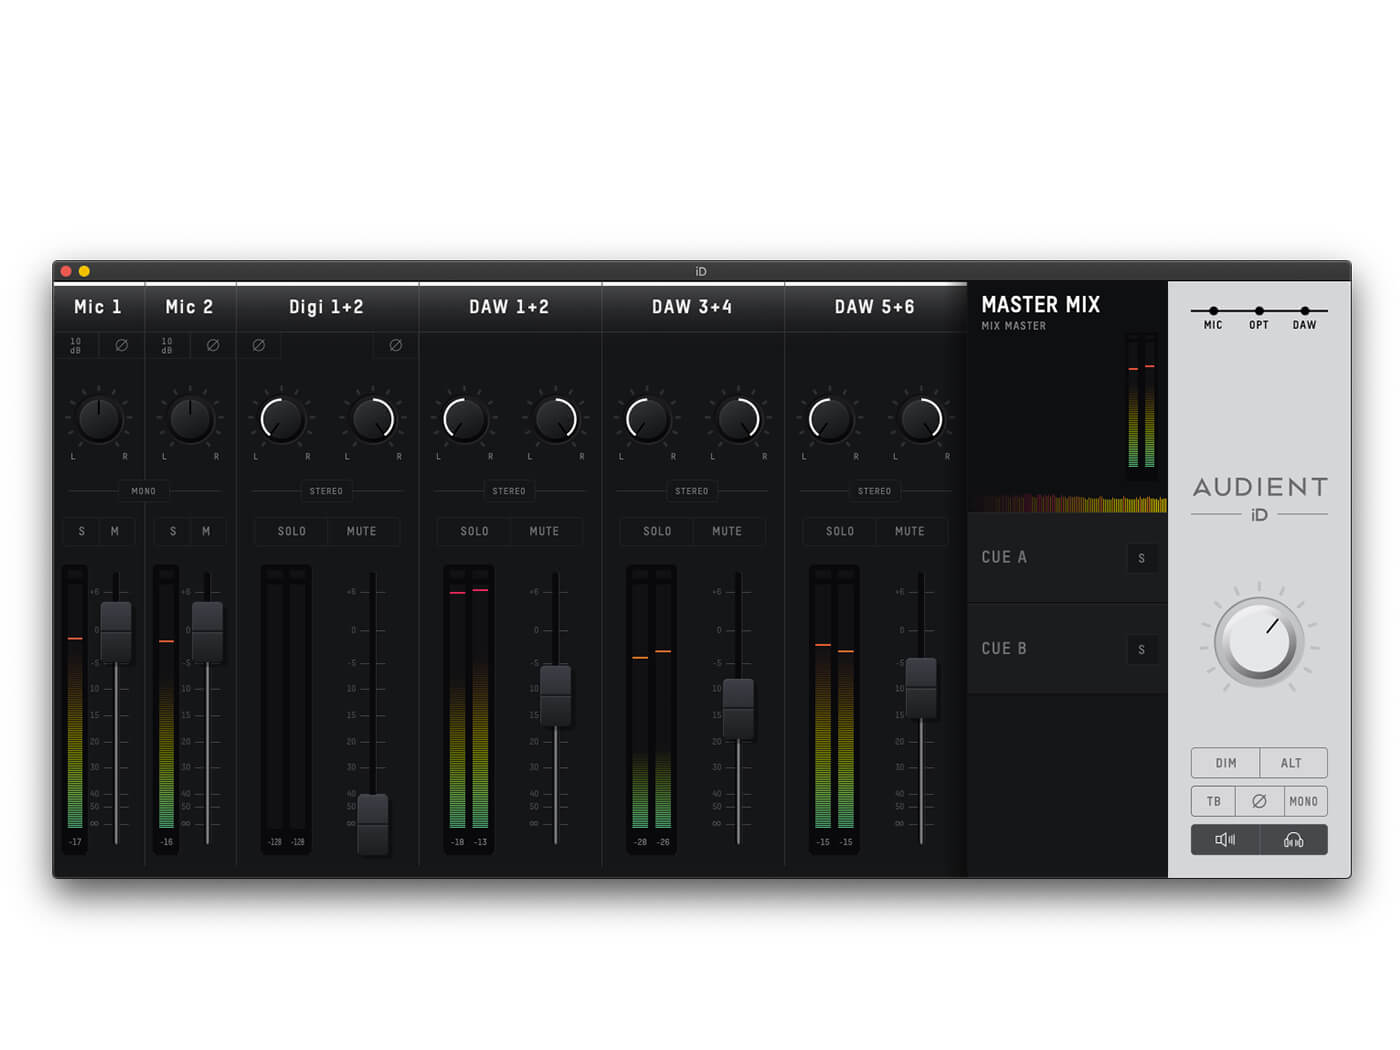Open the MASTER MIX panel

tap(1040, 305)
